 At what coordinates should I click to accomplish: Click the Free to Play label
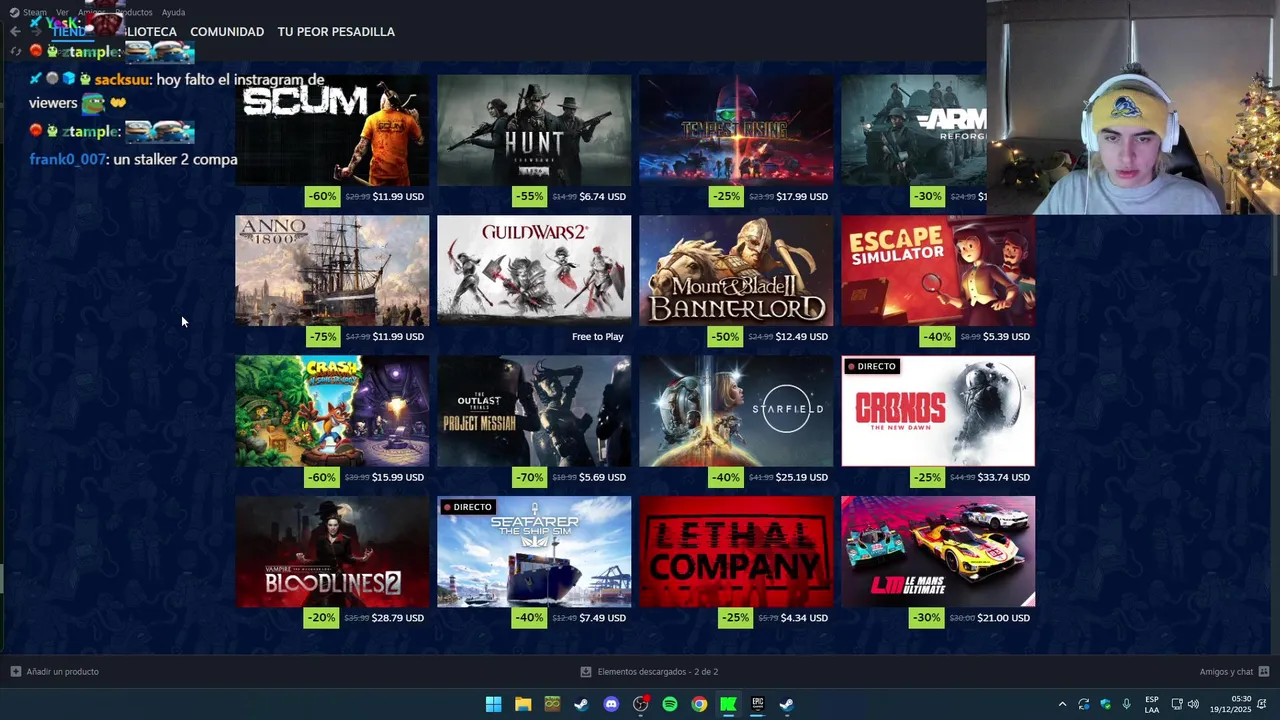pyautogui.click(x=597, y=337)
